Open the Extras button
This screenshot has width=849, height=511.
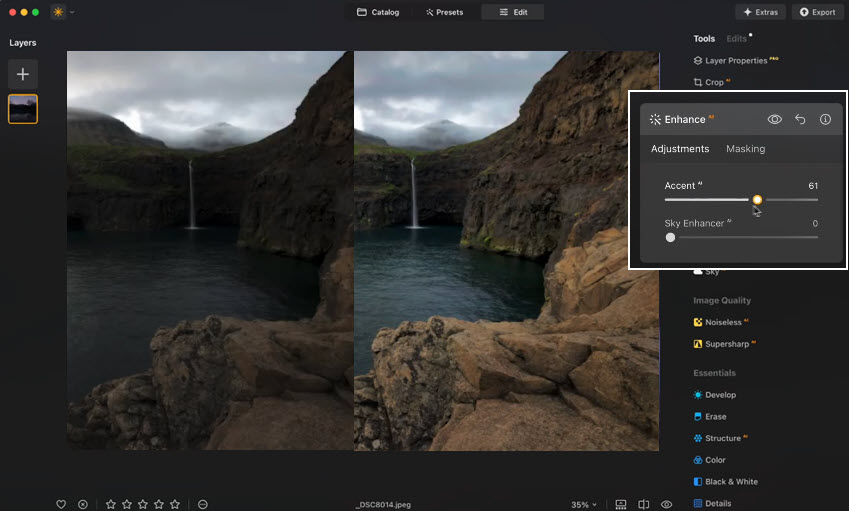point(760,12)
